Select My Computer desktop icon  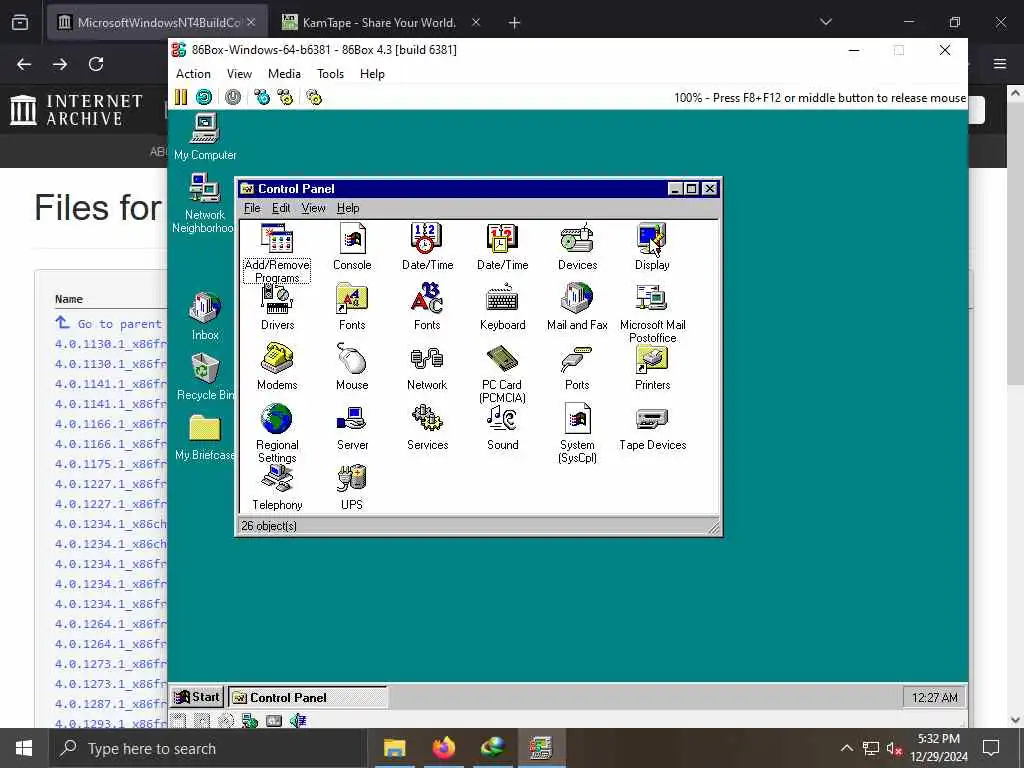pos(205,137)
